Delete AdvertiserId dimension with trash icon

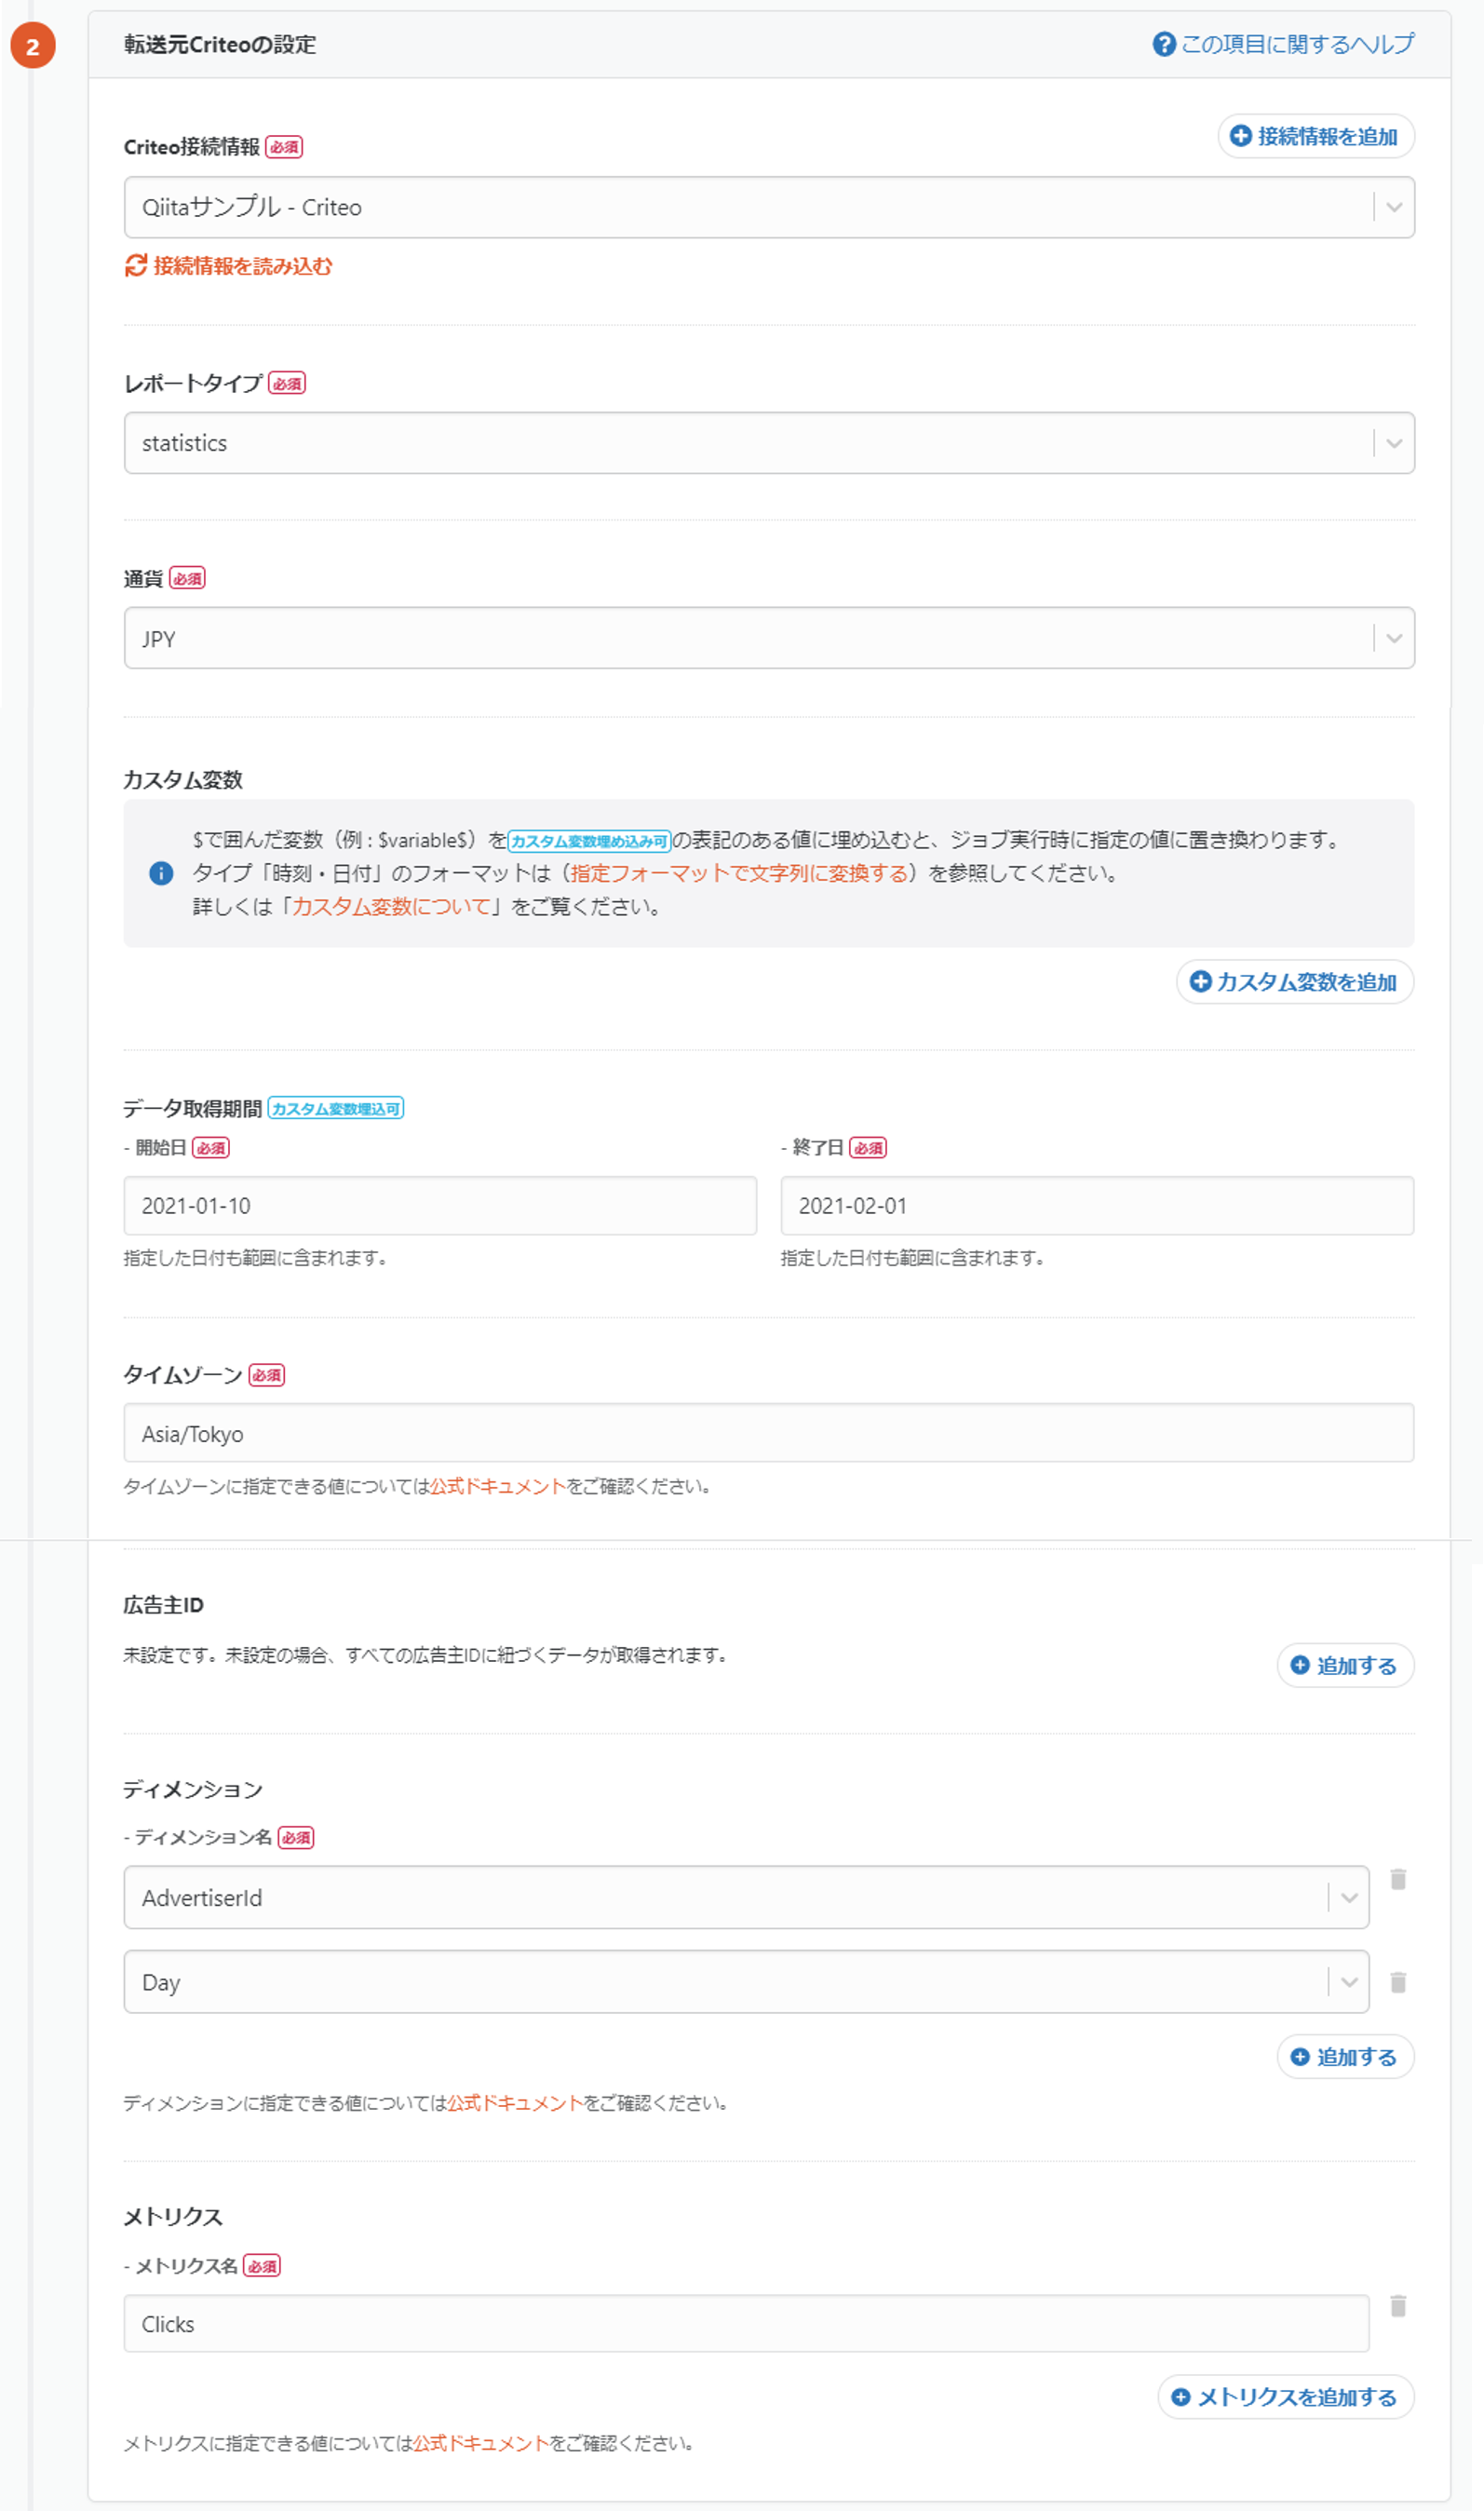[1398, 1880]
